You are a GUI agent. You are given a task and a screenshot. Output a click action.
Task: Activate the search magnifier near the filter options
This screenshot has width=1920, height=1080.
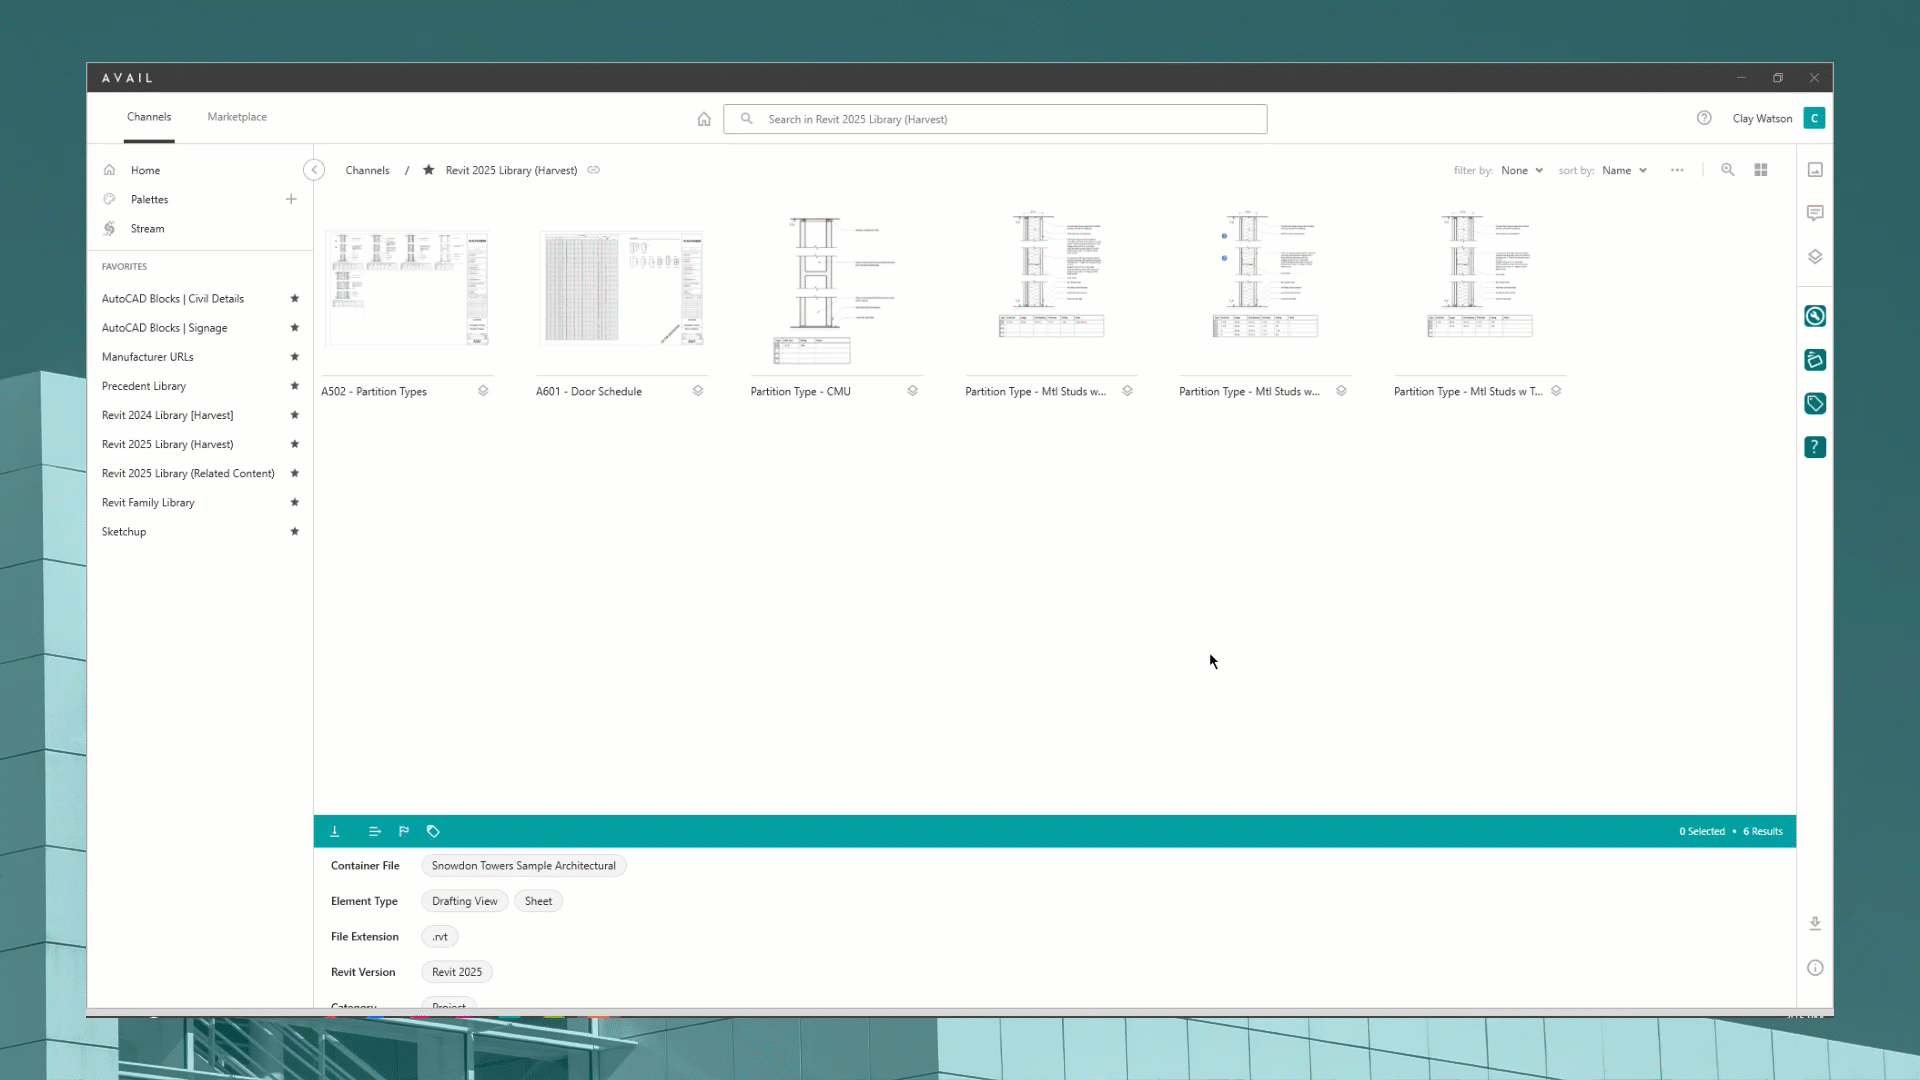click(1728, 170)
